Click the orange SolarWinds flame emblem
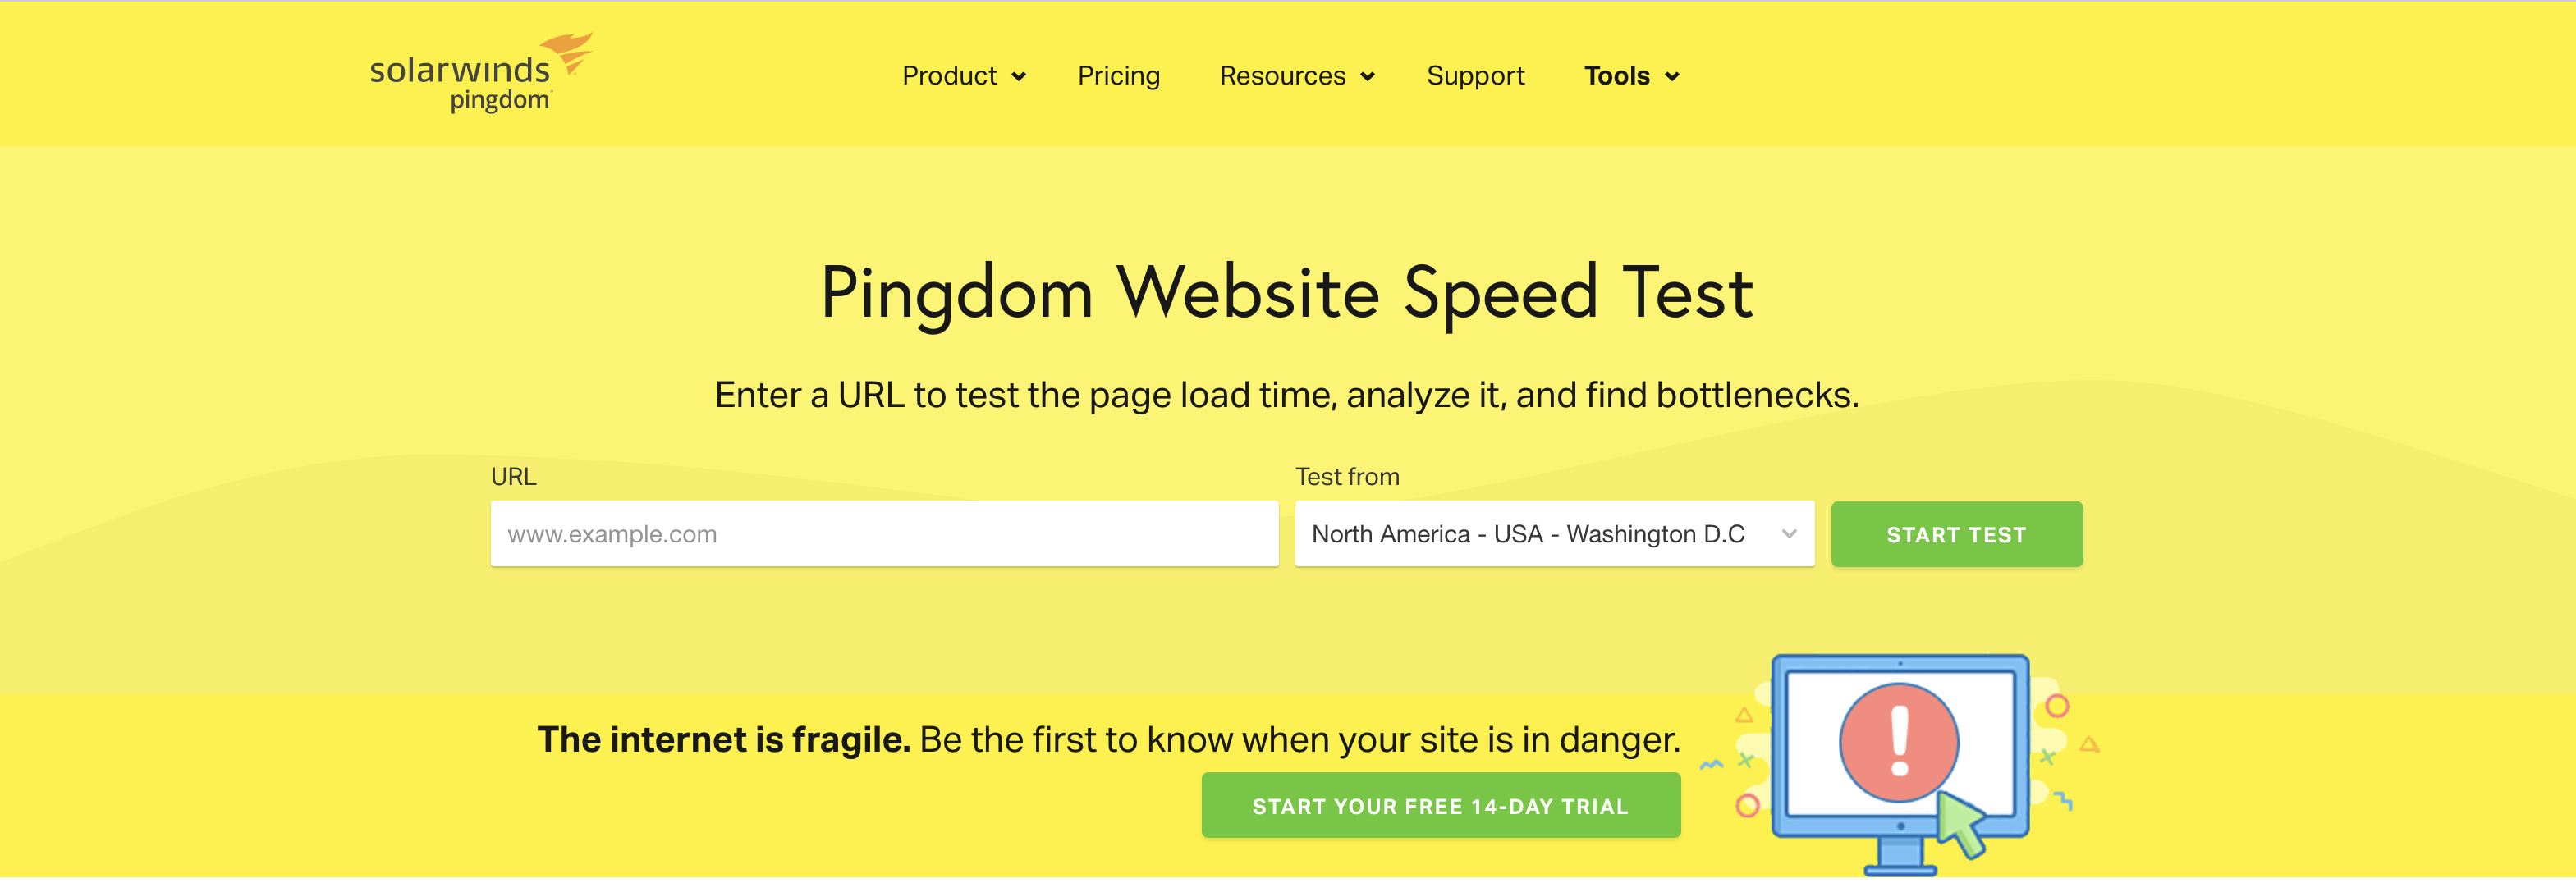The width and height of the screenshot is (2576, 883). [x=570, y=52]
